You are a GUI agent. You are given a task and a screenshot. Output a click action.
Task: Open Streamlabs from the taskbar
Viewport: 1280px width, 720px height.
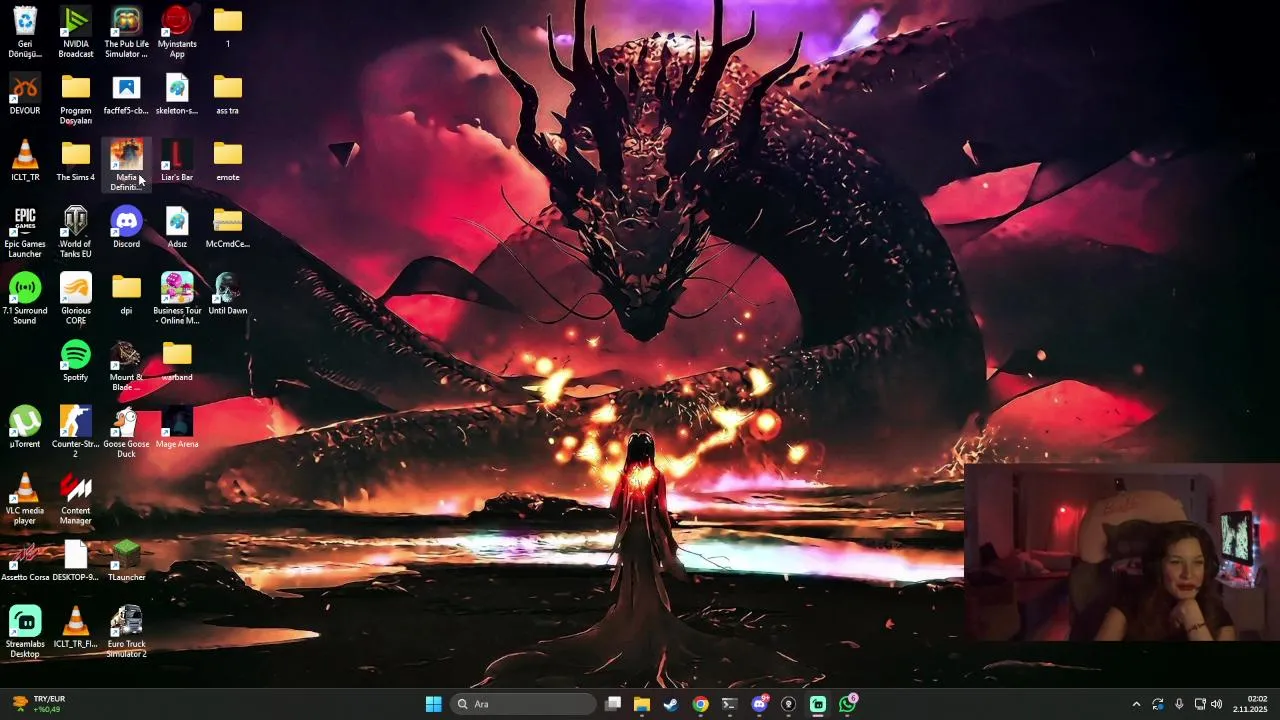pos(818,704)
